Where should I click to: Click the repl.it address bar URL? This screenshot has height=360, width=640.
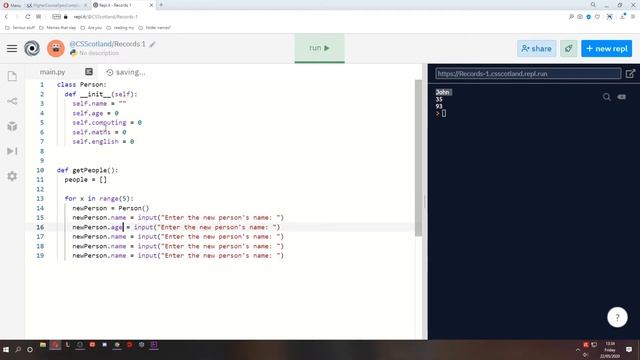[105, 17]
